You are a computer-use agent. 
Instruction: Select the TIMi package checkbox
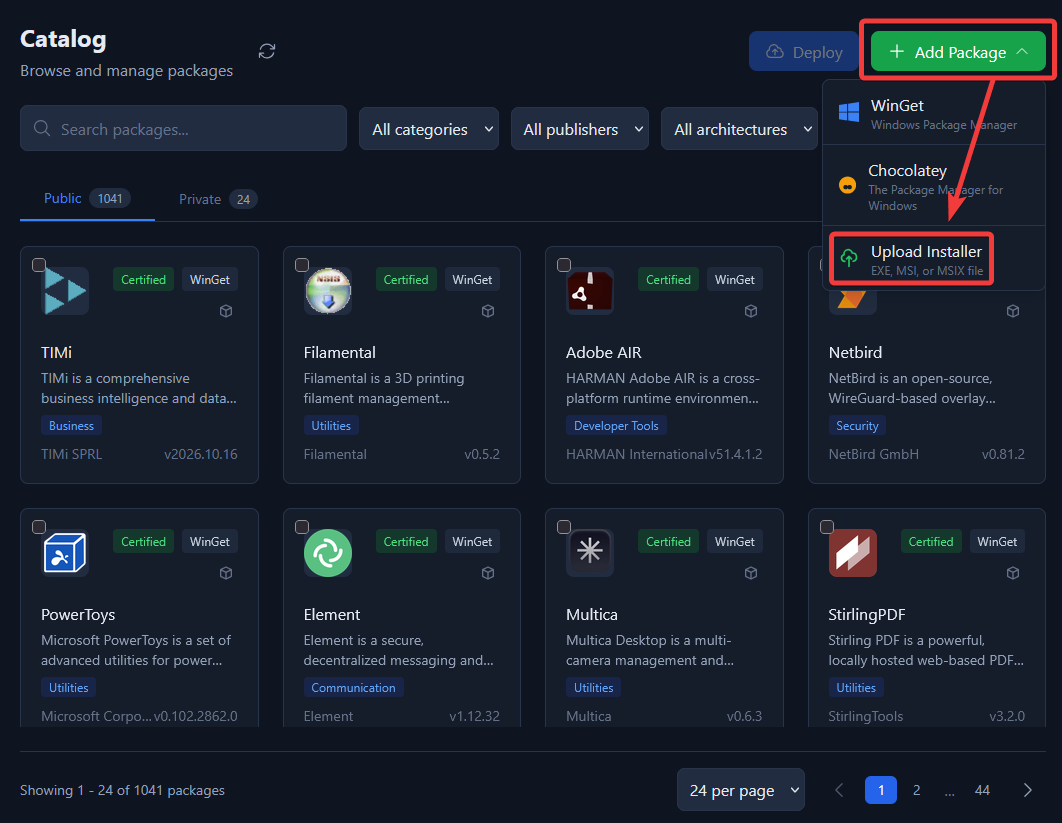(x=39, y=265)
